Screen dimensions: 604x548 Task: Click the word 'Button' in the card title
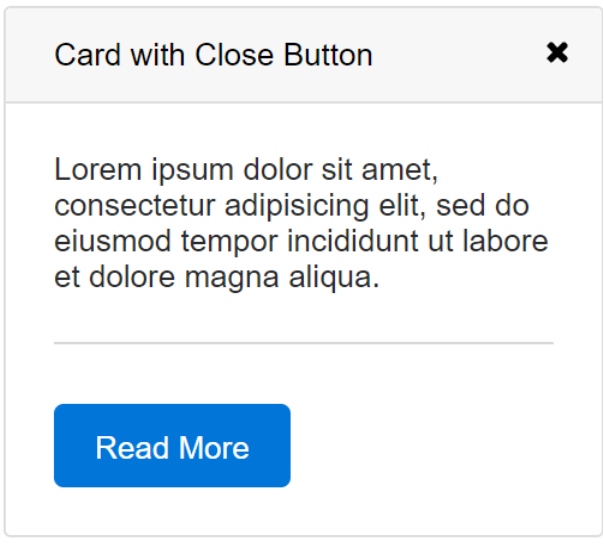pyautogui.click(x=328, y=55)
